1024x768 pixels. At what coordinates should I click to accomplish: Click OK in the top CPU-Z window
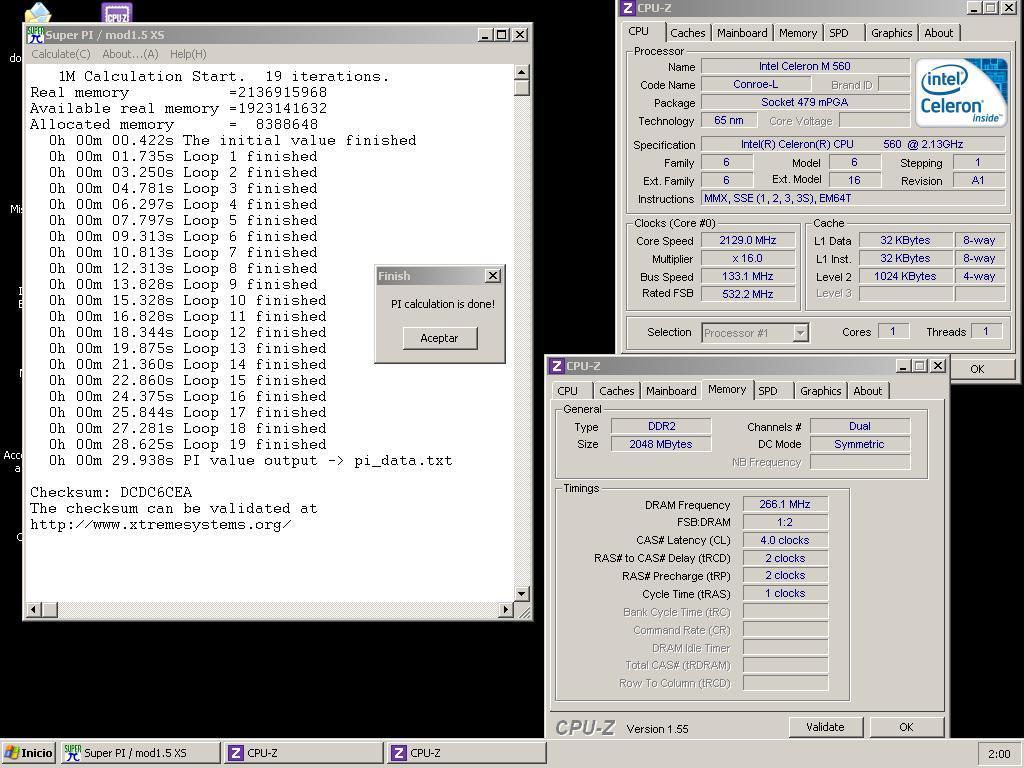click(x=977, y=369)
